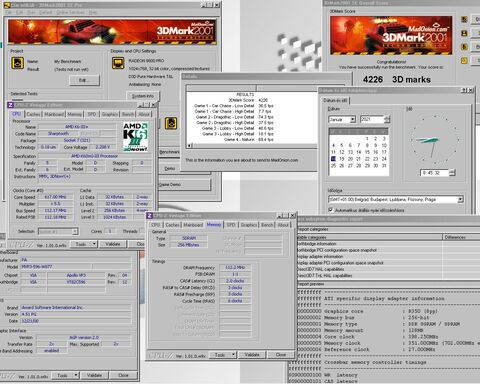Click DRAM Frequency value in CPU-Z Memory window

tap(235, 267)
